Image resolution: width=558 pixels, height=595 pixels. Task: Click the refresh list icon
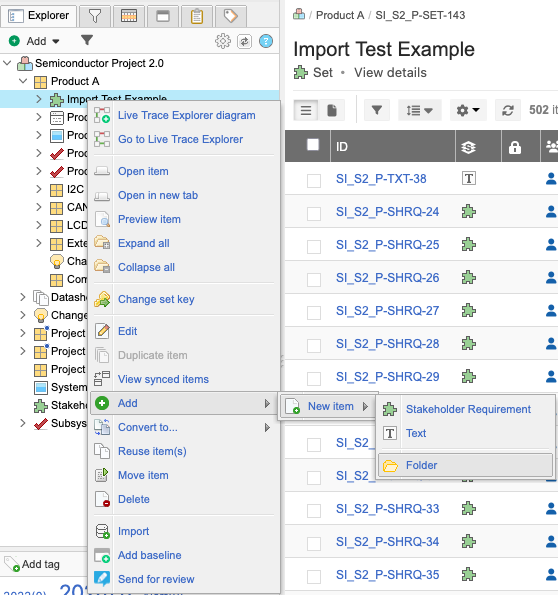pyautogui.click(x=508, y=110)
